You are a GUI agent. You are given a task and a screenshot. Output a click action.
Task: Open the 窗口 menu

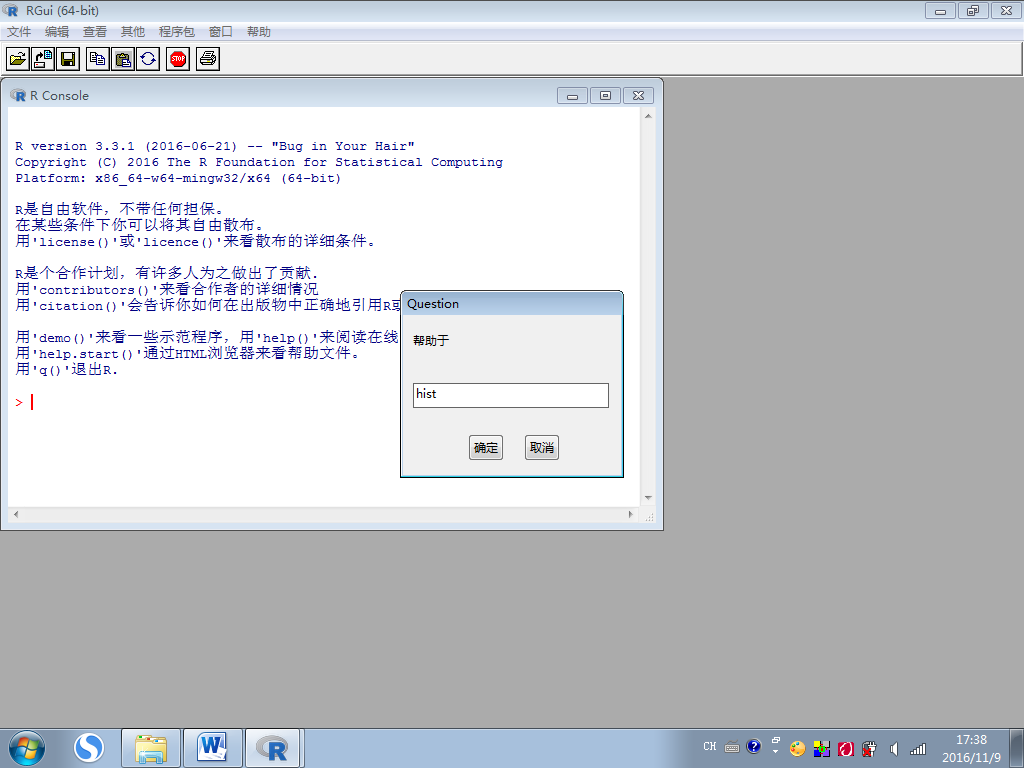tap(221, 31)
